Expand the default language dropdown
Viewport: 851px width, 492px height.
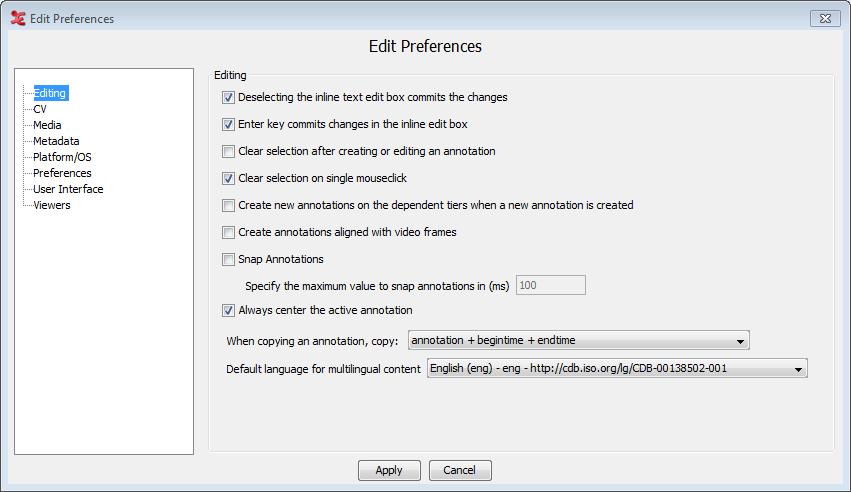[x=616, y=369]
